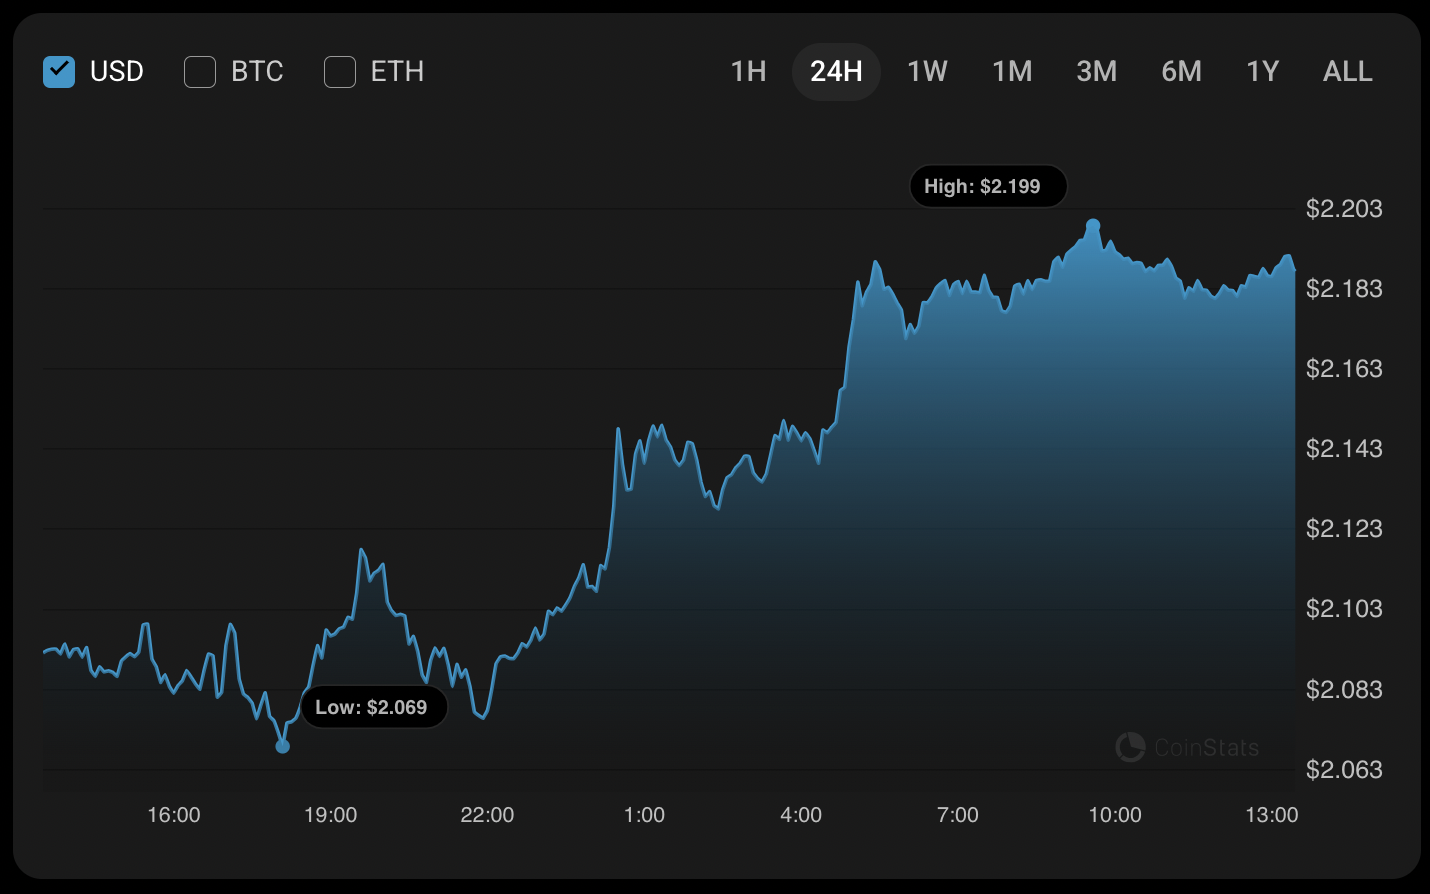Click the 13:00 time axis label

pyautogui.click(x=1271, y=815)
